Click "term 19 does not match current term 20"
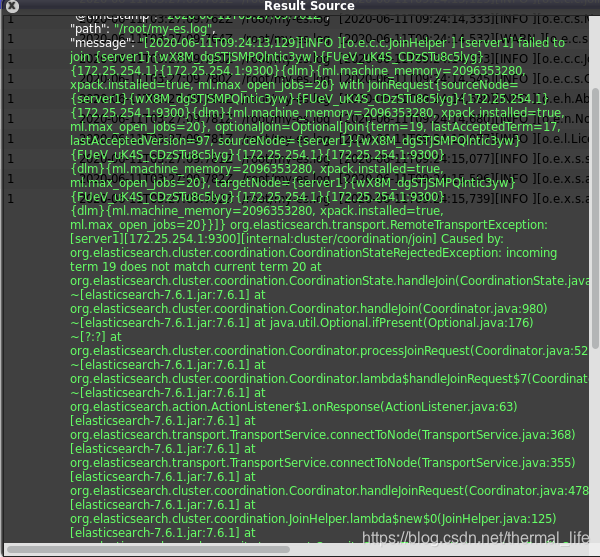 point(186,267)
